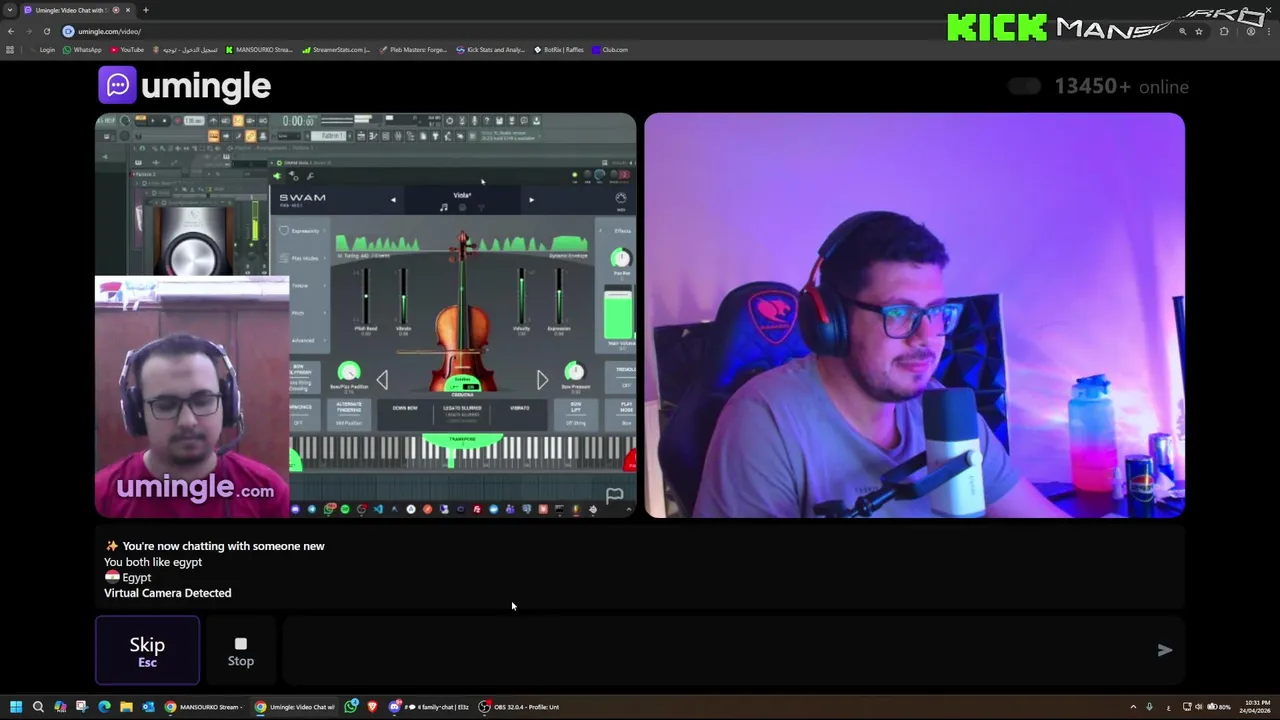Open a new browser tab

(x=146, y=10)
